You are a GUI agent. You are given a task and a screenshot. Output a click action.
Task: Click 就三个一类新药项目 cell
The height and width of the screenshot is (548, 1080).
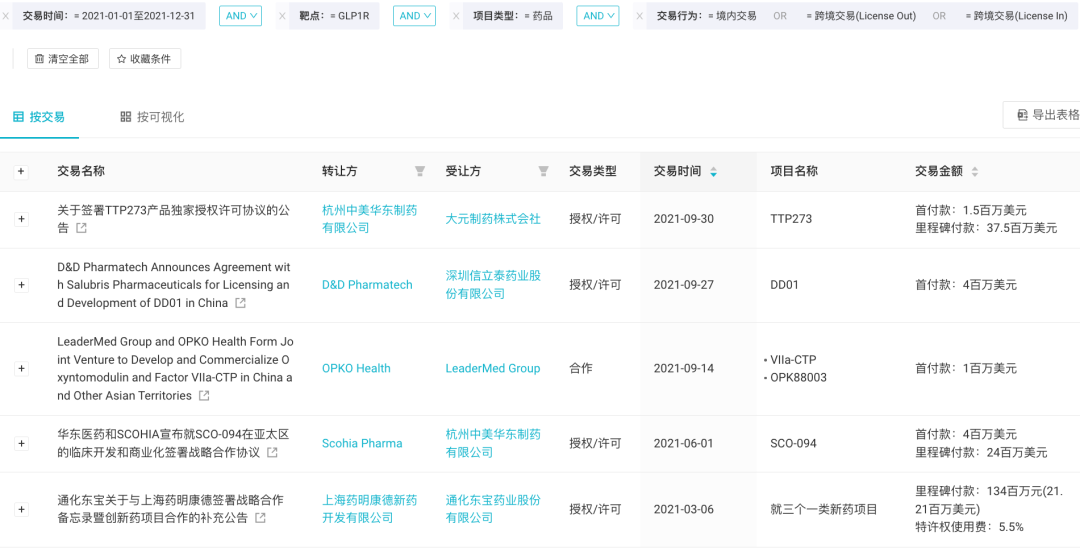tap(824, 509)
